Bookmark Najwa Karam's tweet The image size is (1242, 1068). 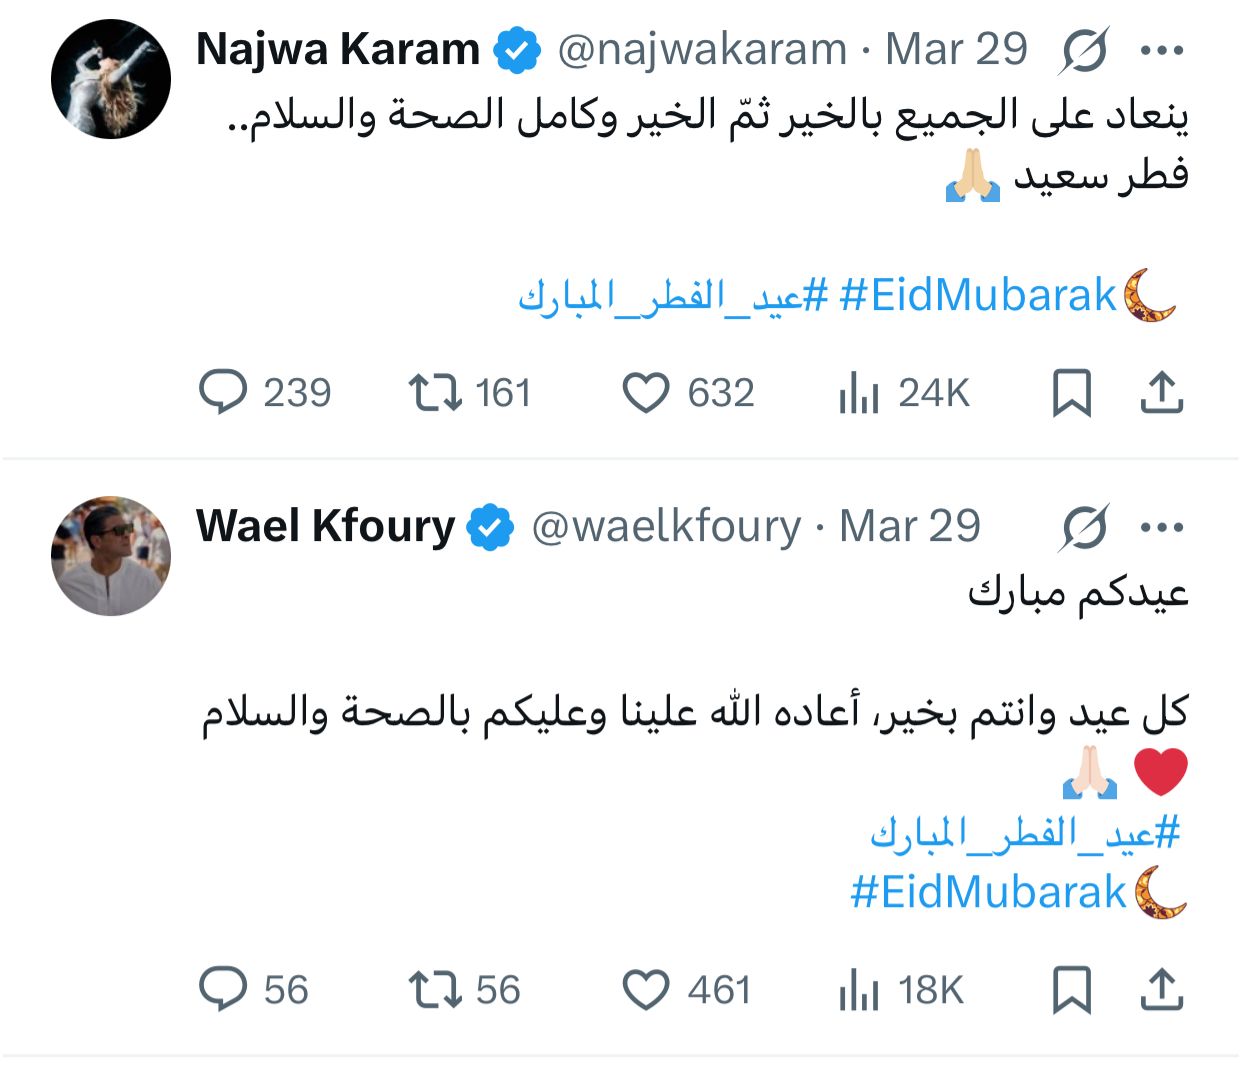tap(1071, 392)
